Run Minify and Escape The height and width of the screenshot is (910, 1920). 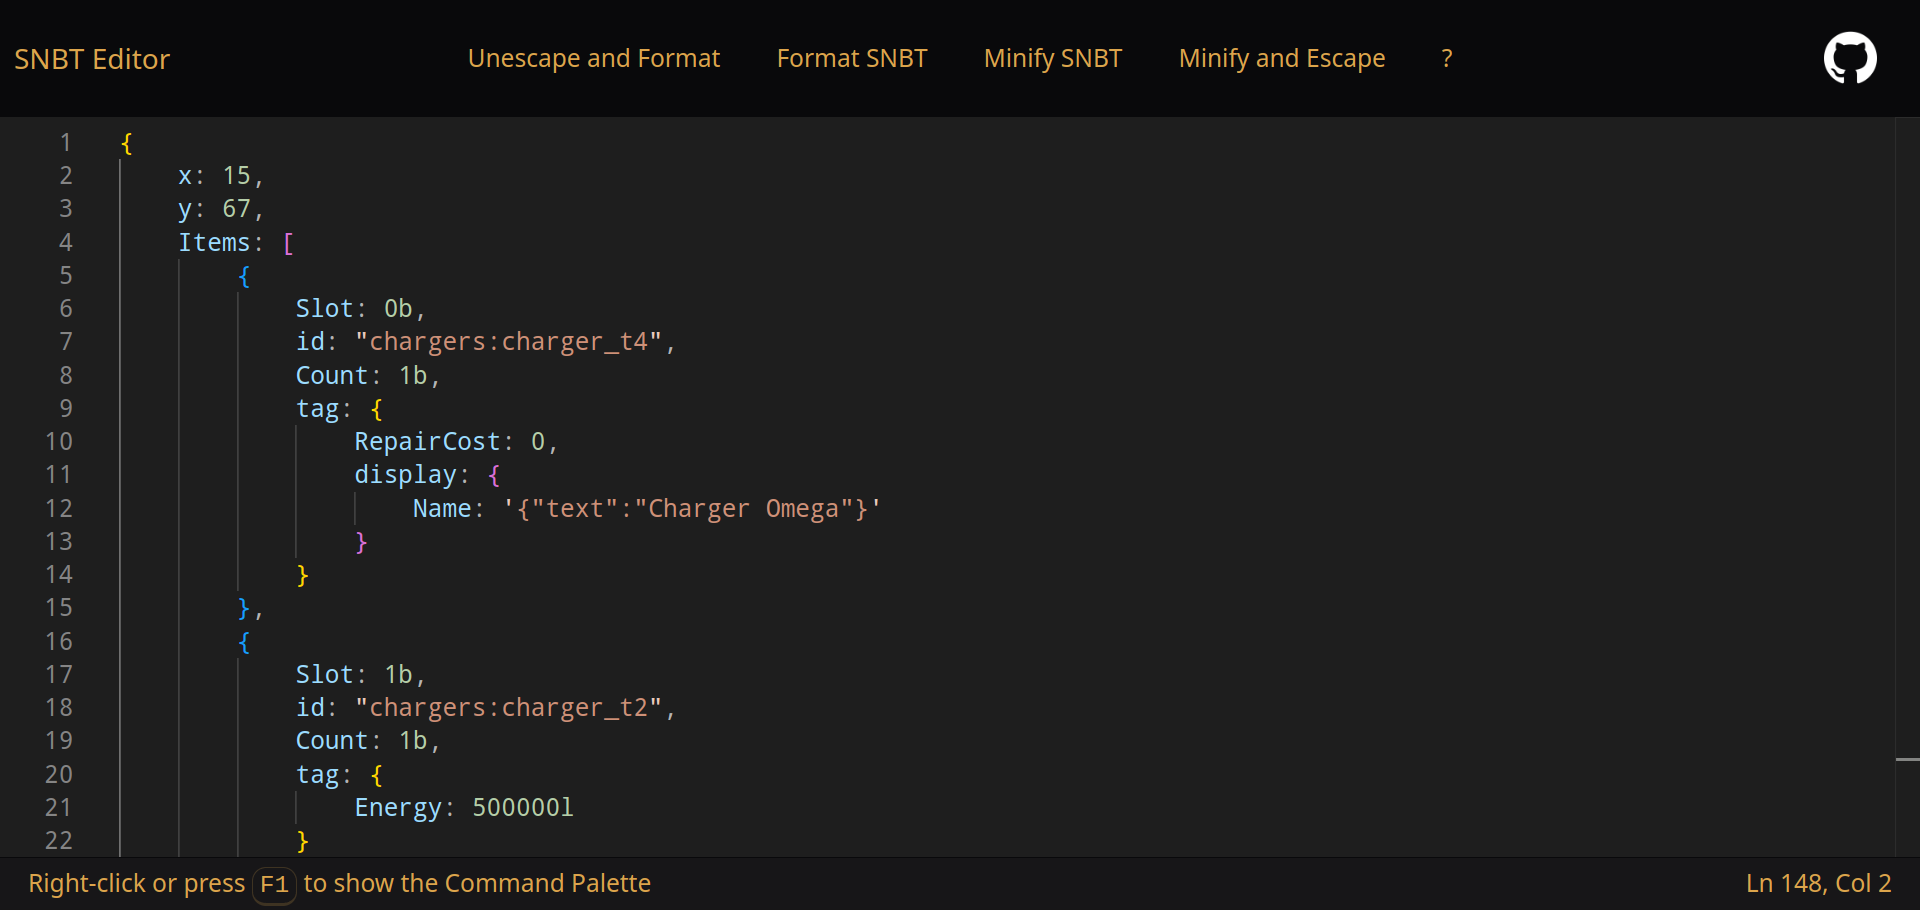click(x=1282, y=58)
